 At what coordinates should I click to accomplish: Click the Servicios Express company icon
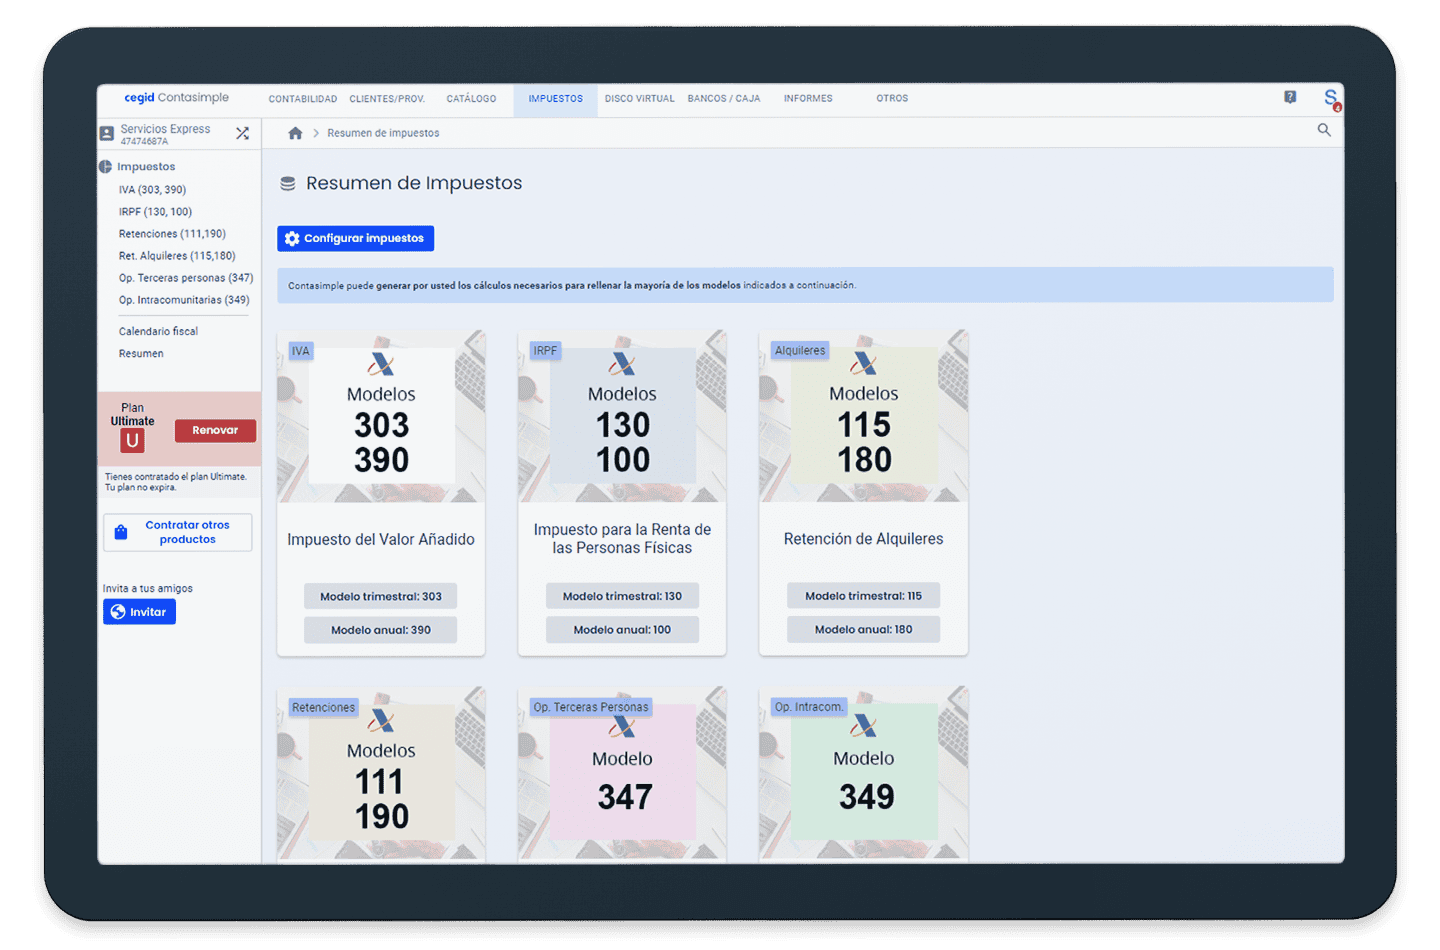tap(107, 133)
